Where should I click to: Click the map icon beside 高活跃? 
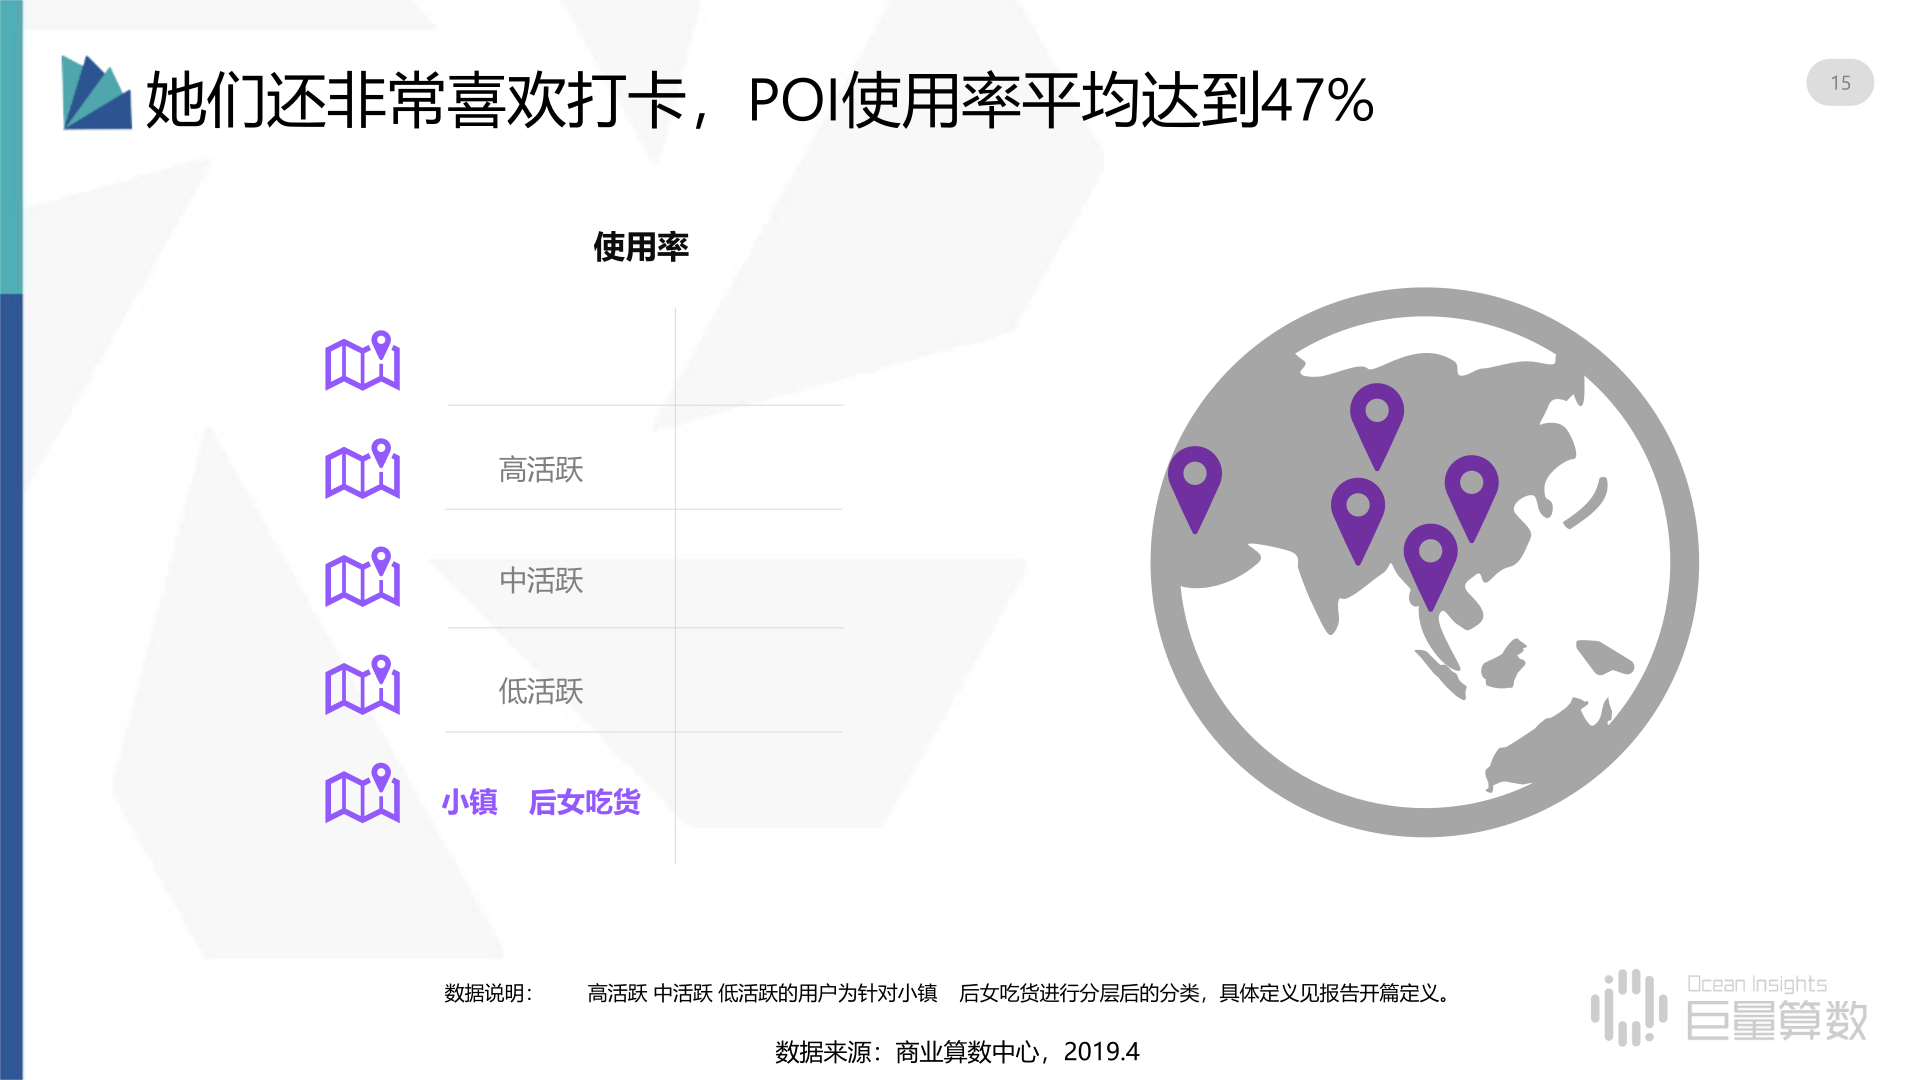coord(362,469)
